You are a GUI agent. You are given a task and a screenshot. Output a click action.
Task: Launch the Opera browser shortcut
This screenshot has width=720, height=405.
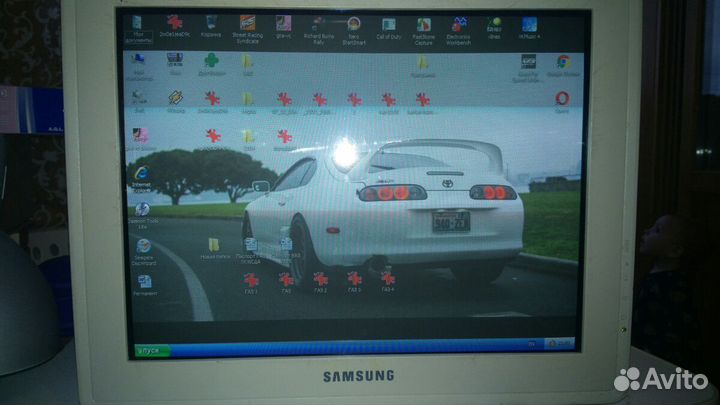(562, 102)
